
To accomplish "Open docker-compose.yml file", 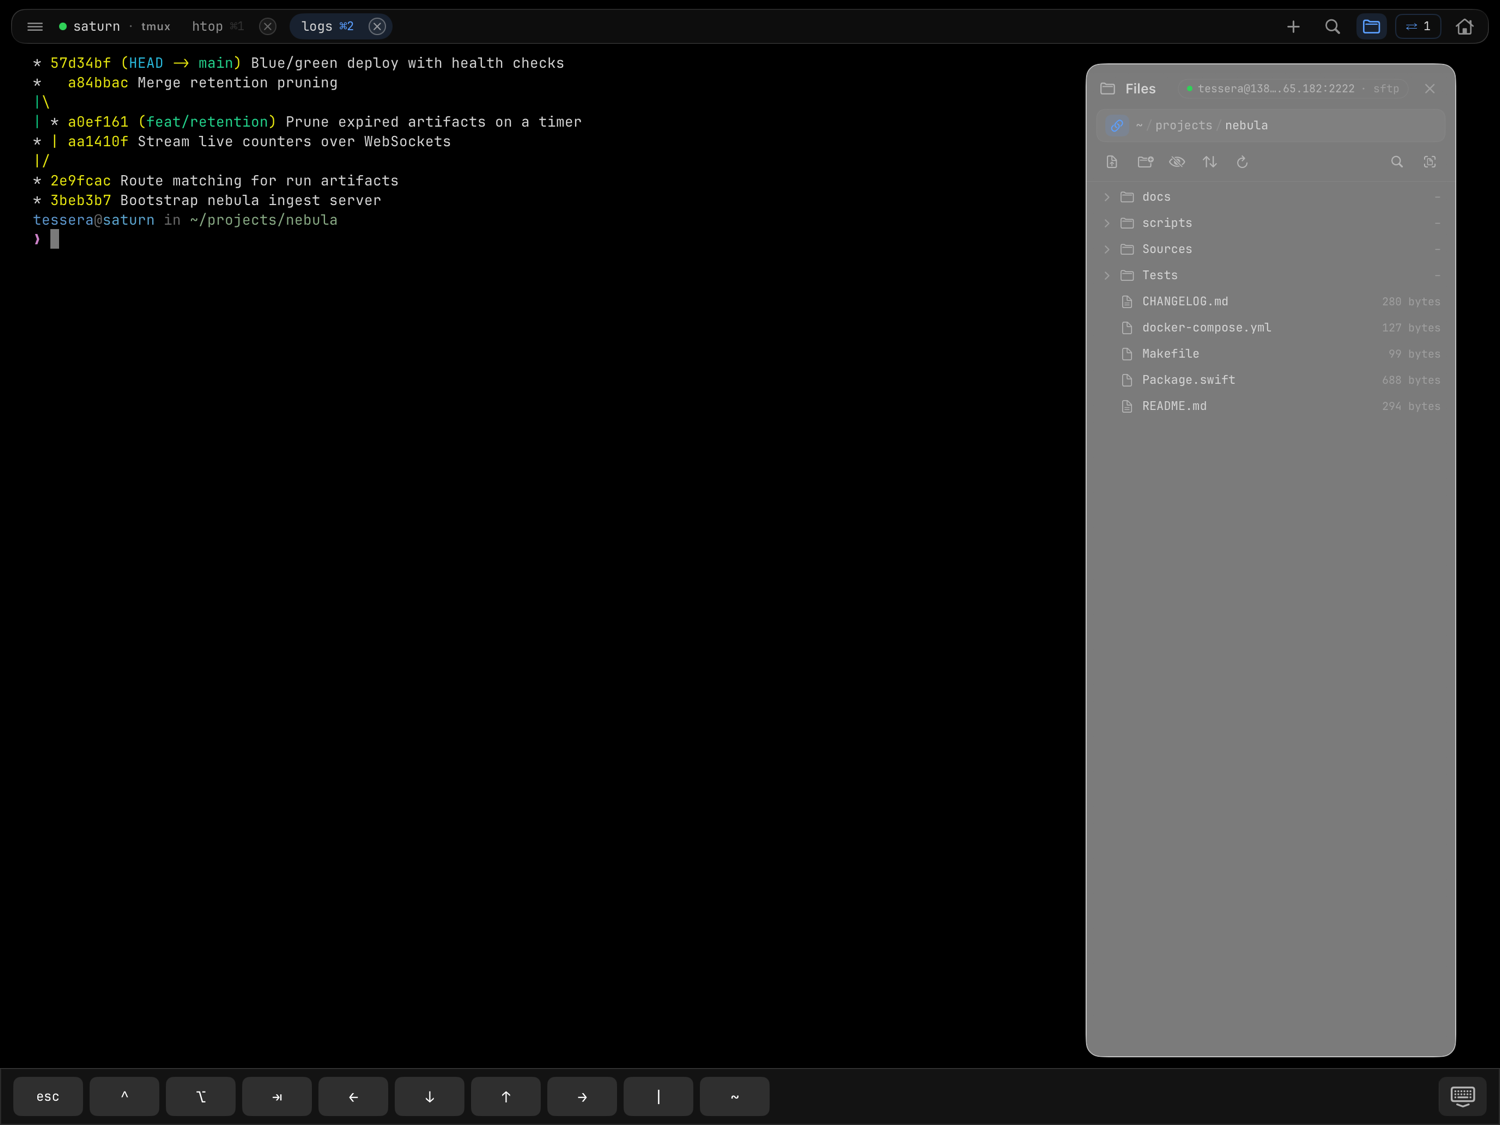I will tap(1271, 327).
